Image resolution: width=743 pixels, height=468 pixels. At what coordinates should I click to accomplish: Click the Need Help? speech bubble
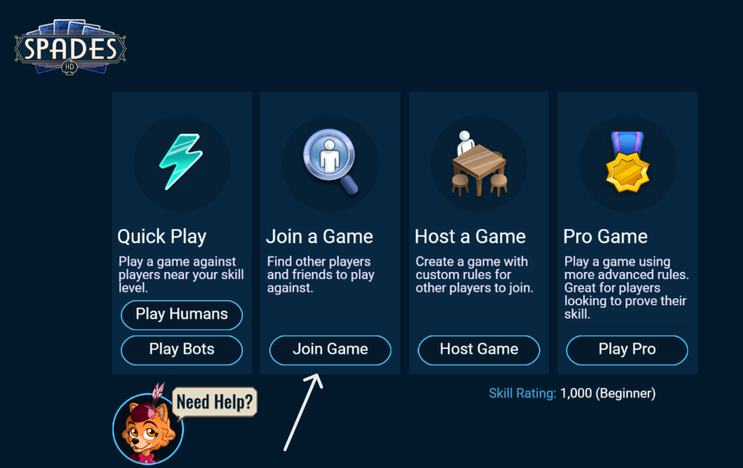click(x=215, y=403)
